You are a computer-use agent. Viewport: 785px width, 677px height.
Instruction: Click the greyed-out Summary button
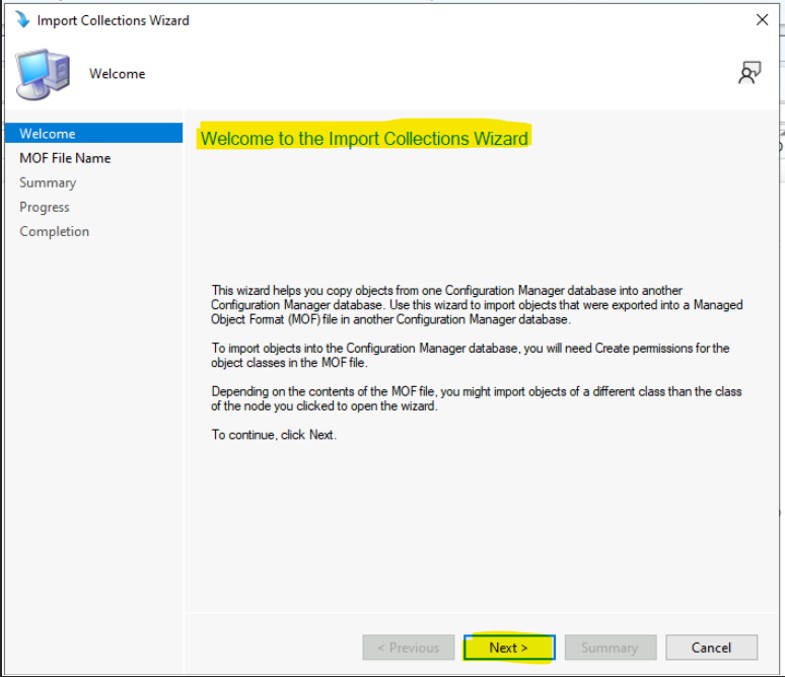coord(610,647)
